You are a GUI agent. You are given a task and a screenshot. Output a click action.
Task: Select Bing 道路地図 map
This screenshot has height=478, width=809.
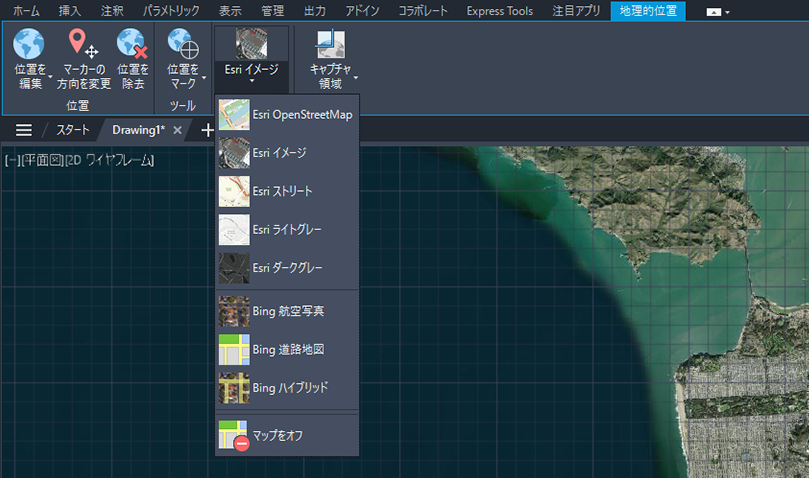pyautogui.click(x=287, y=349)
